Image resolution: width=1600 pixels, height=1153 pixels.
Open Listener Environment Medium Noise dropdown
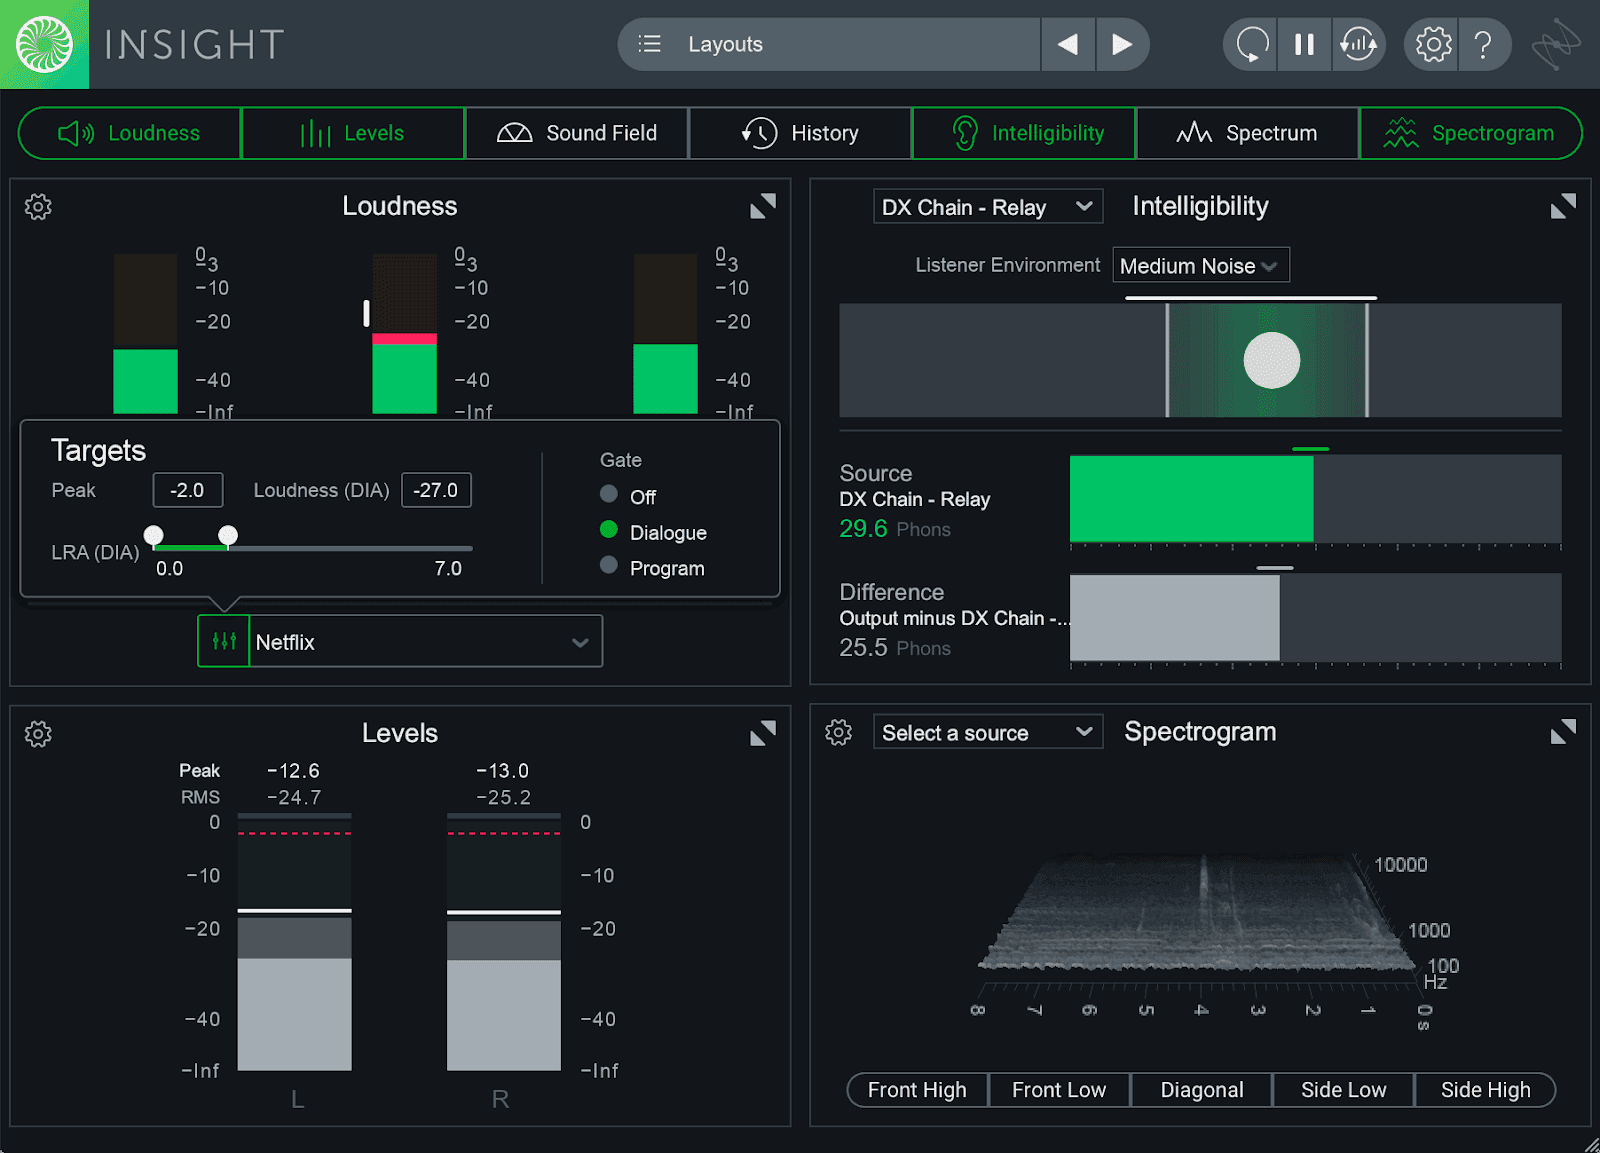[1201, 265]
